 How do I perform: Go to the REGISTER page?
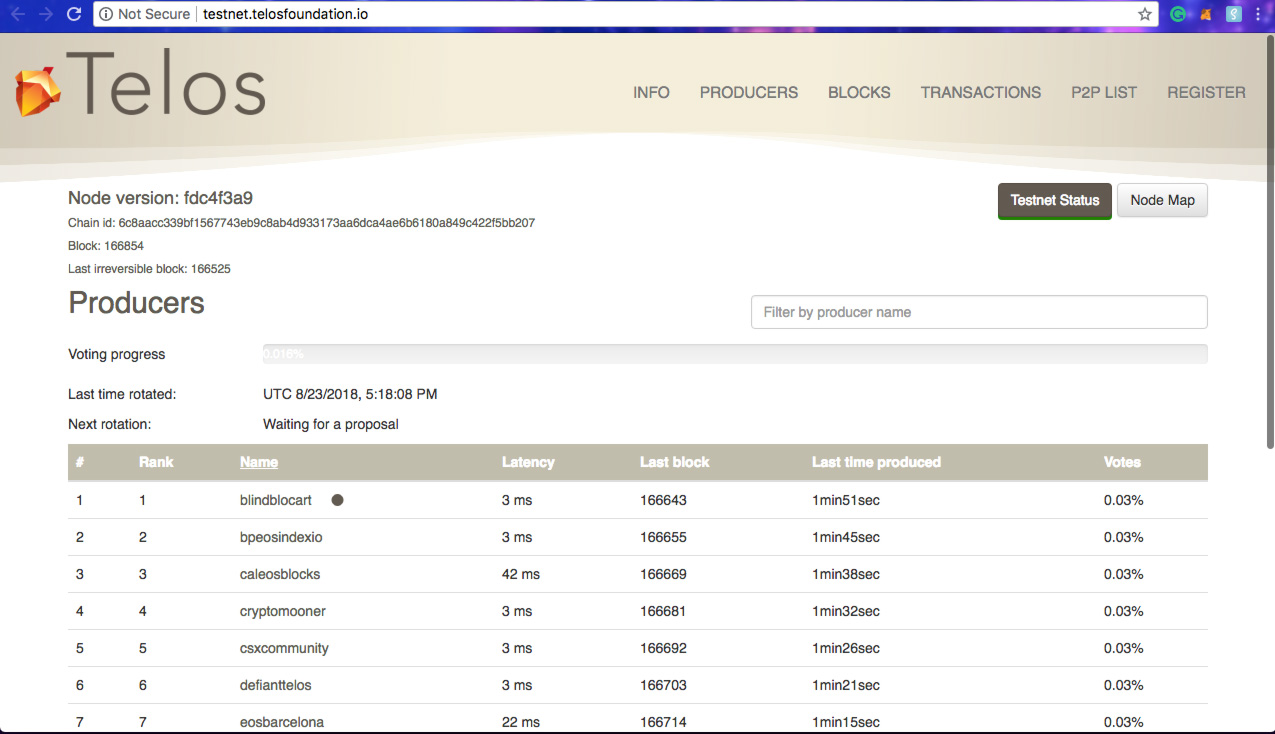click(1206, 92)
